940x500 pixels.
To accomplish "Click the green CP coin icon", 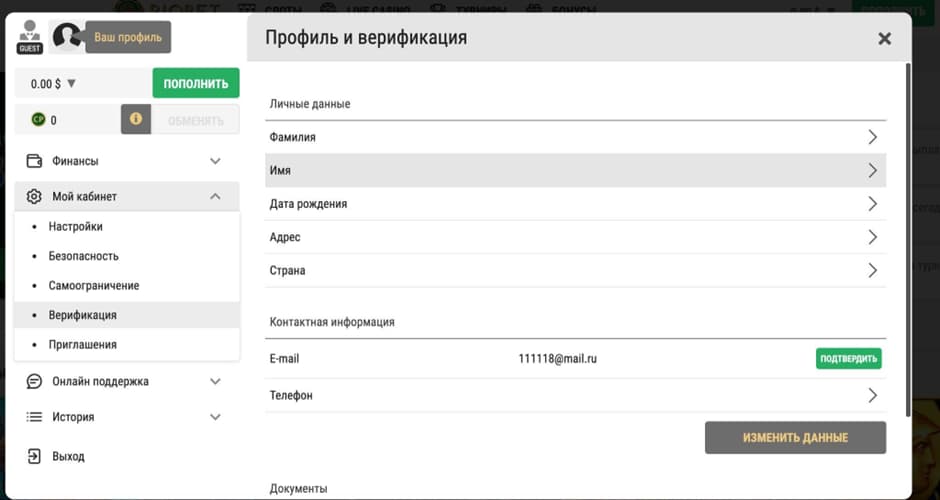I will (x=38, y=120).
